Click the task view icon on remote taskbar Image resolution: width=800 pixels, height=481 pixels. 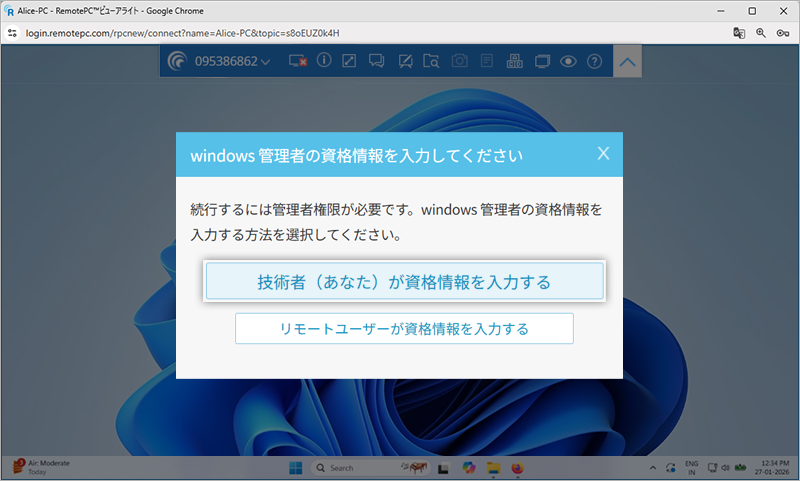point(443,468)
